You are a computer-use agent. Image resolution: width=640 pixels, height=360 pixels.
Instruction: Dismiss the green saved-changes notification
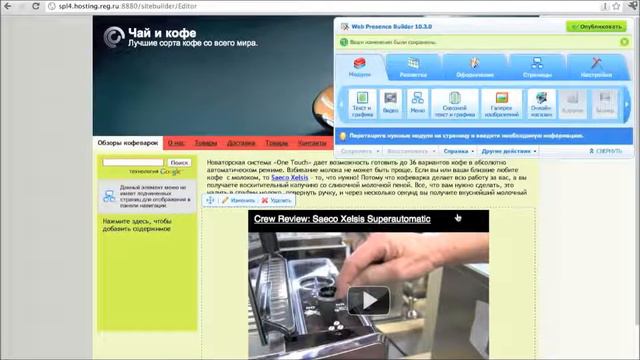coord(624,42)
